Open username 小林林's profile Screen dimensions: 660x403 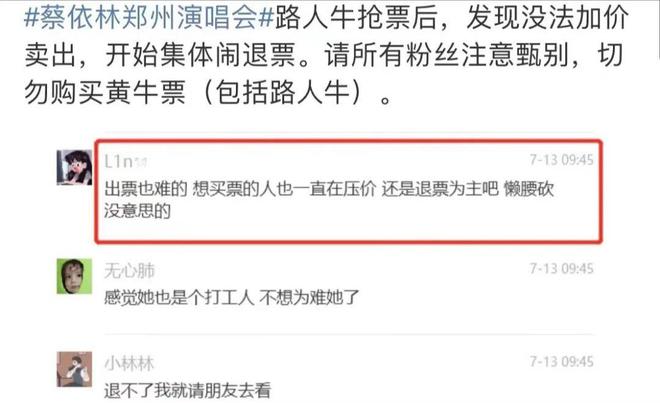129,363
